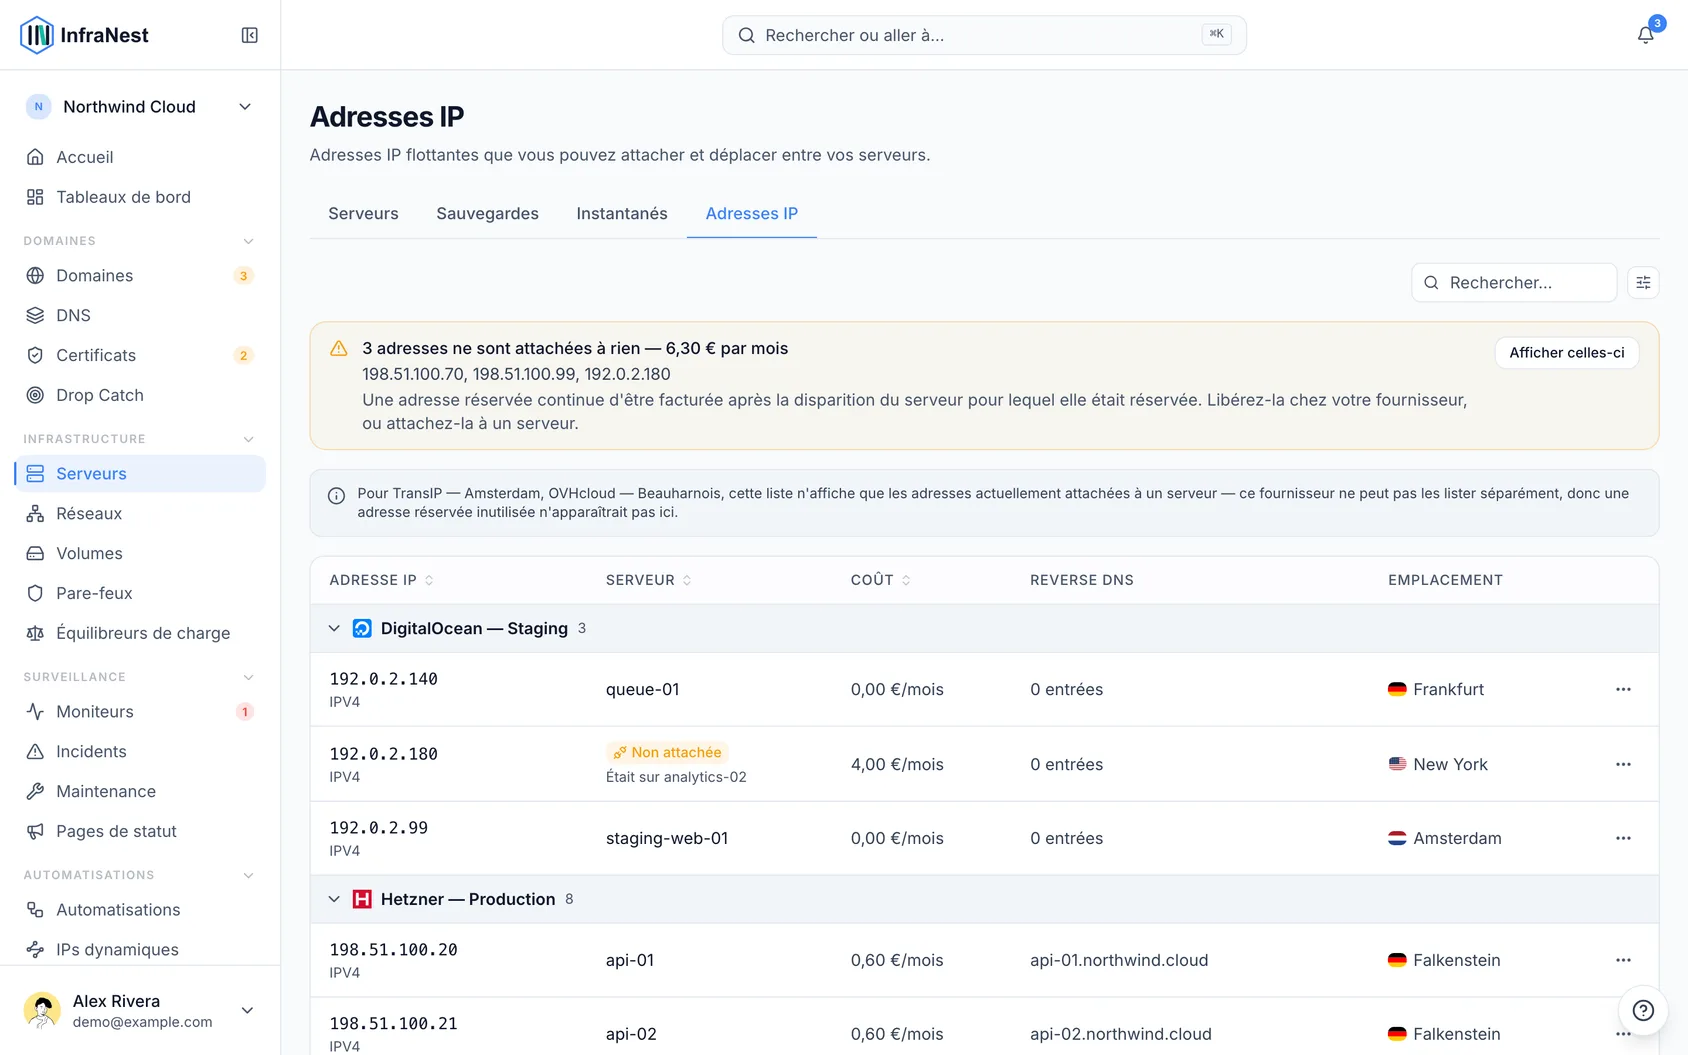
Task: Open Northwind Cloud organization switcher
Action: (x=140, y=107)
